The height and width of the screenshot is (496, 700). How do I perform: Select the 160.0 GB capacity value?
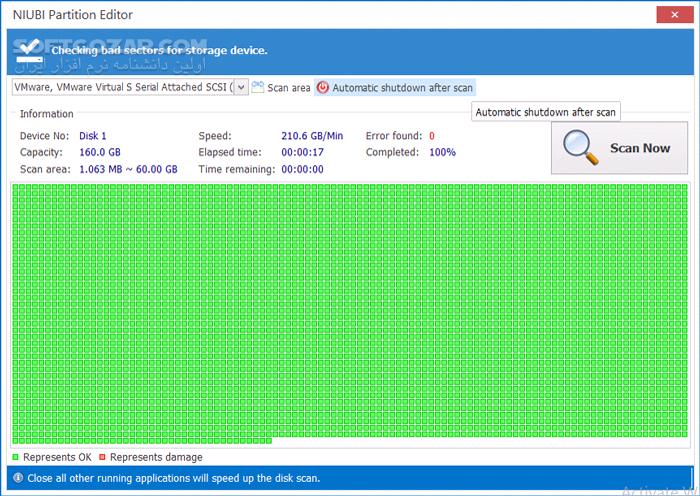click(100, 152)
